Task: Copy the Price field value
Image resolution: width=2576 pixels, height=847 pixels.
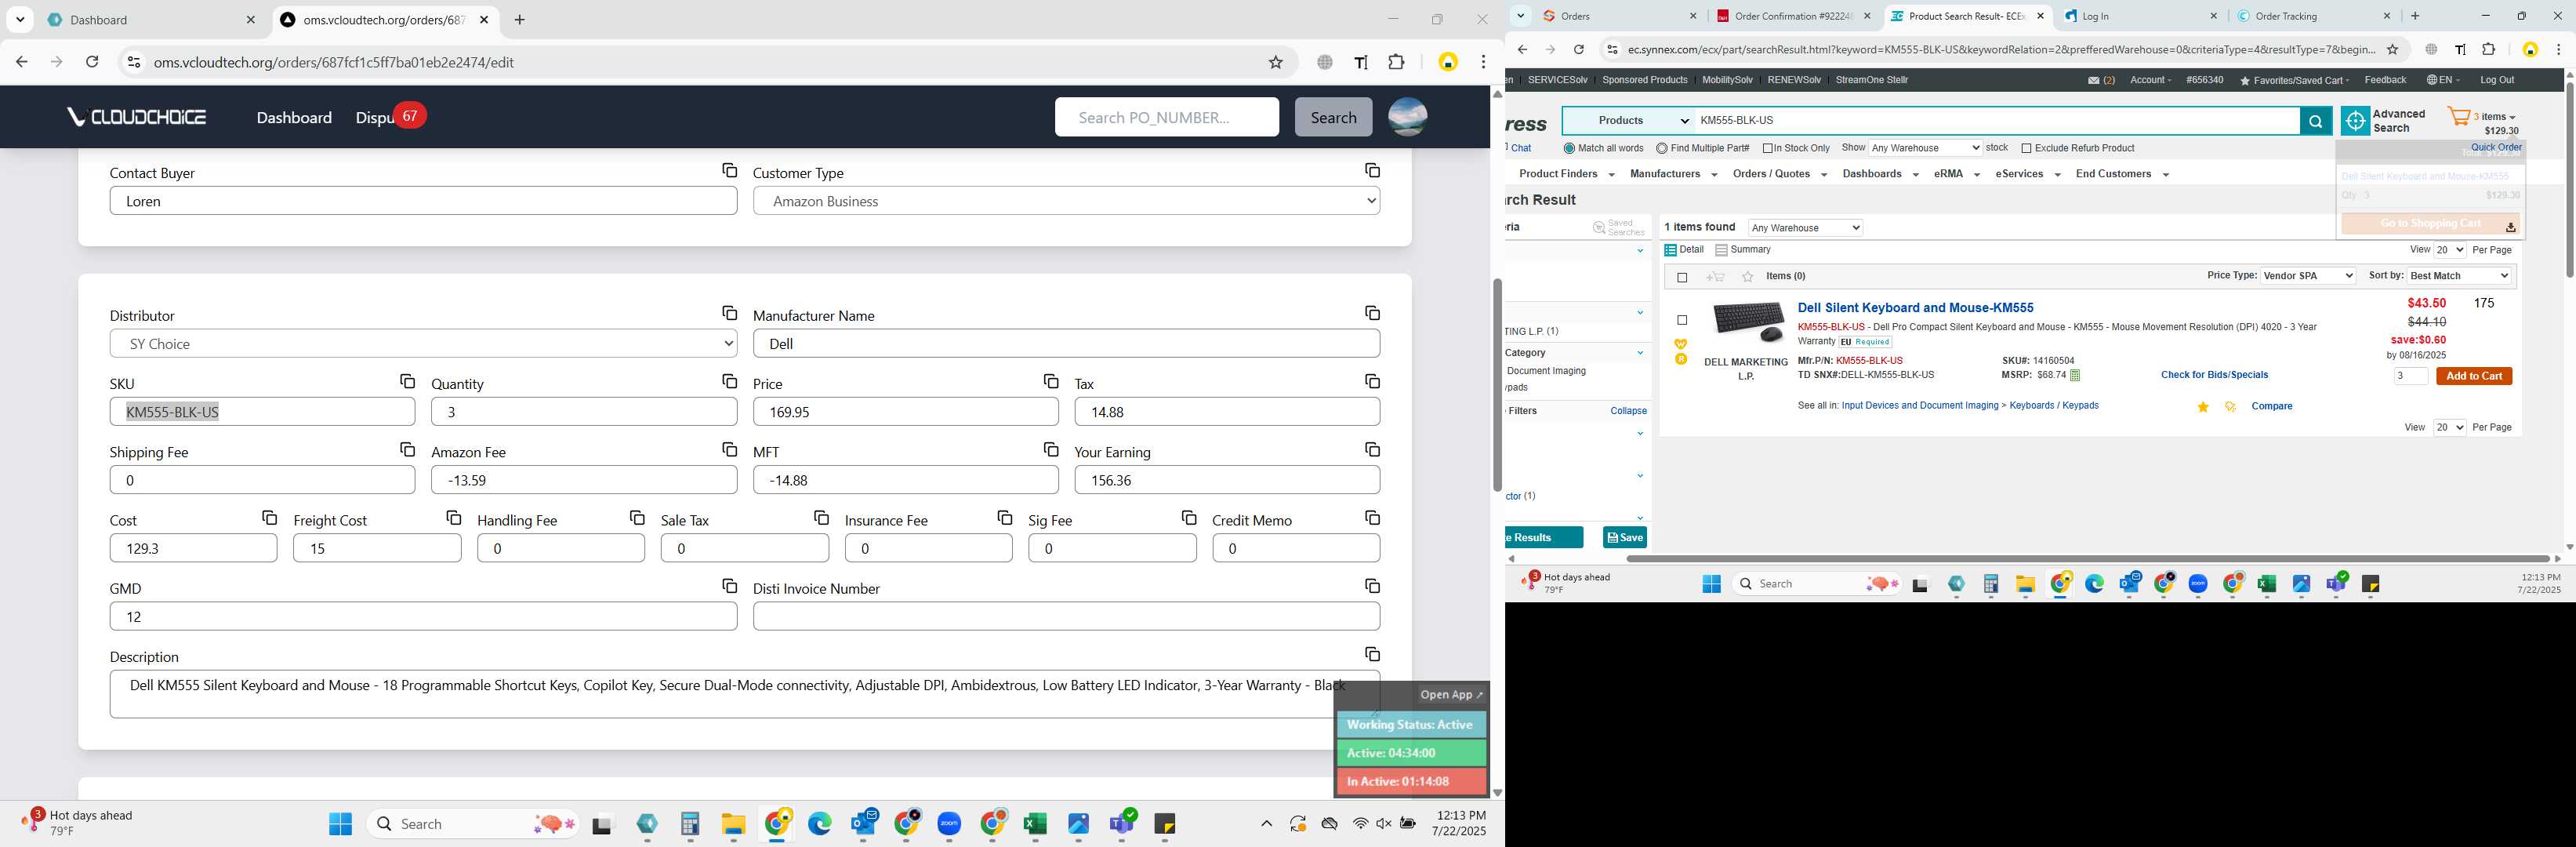Action: tap(1050, 381)
